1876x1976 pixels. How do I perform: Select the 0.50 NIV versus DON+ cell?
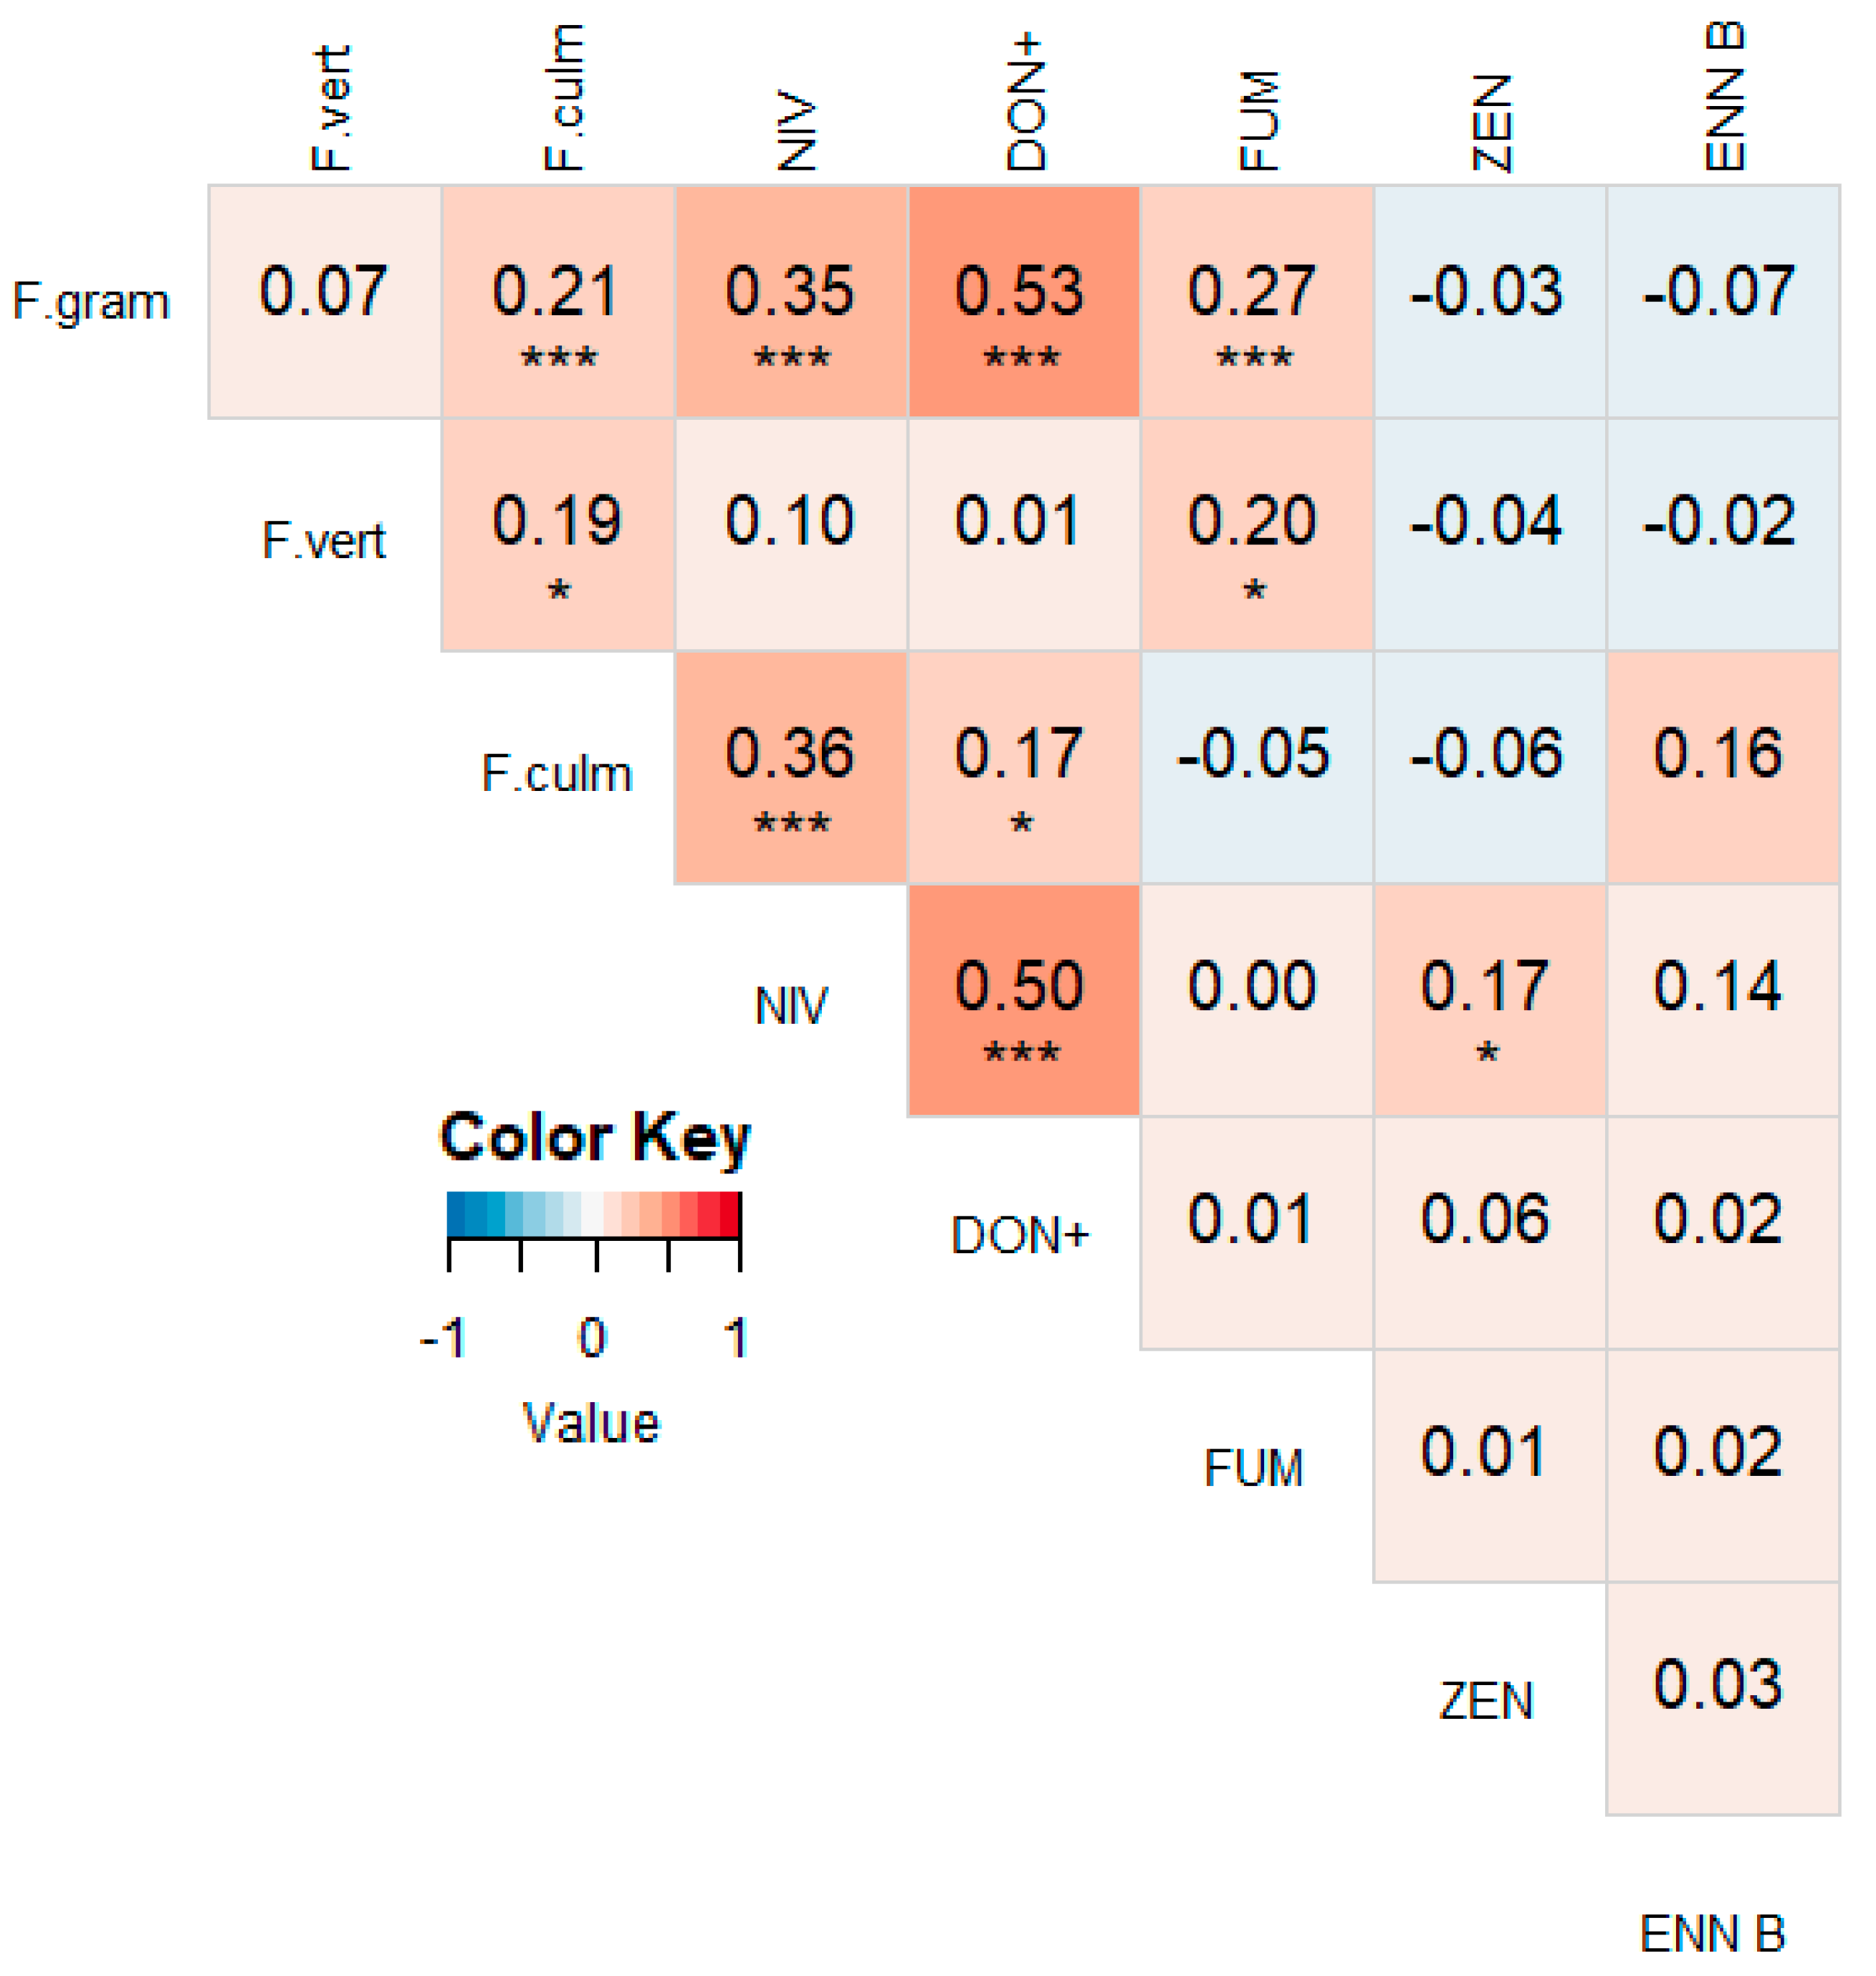(x=1023, y=999)
